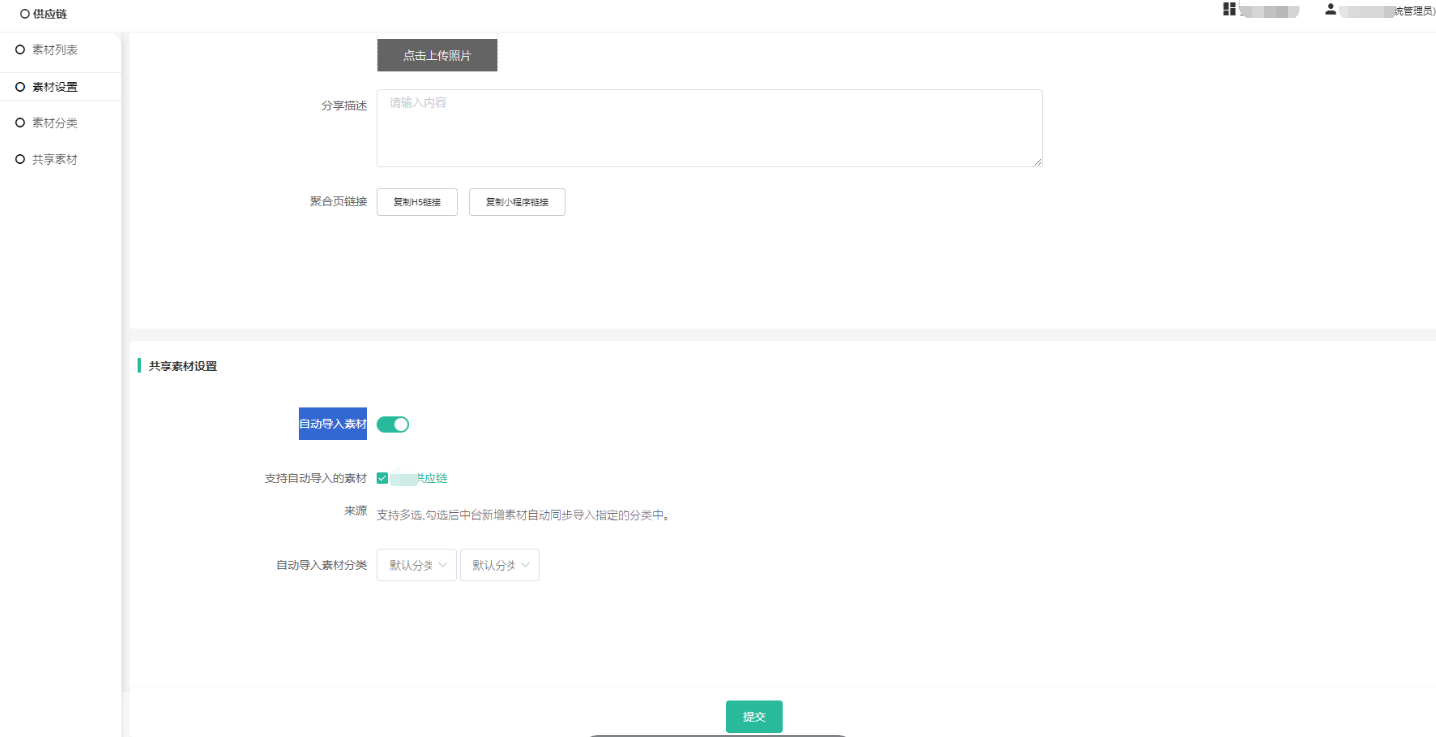The height and width of the screenshot is (737, 1436).
Task: Toggle the 自动导入素材 switch off
Action: pos(393,424)
